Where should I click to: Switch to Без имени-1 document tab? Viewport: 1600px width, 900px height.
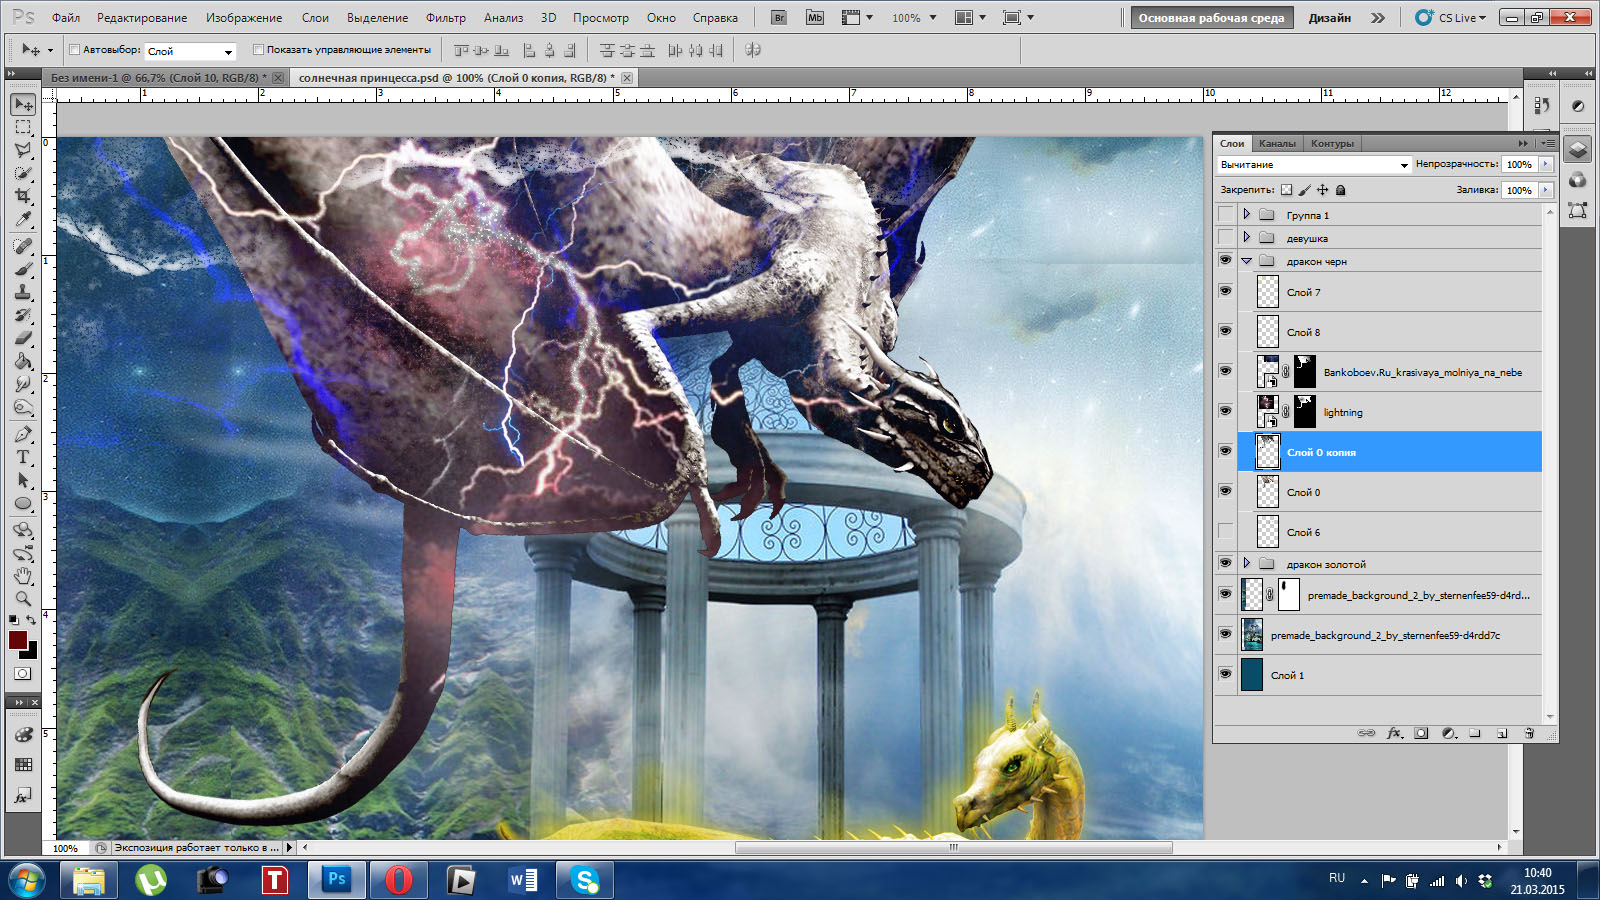tap(158, 77)
